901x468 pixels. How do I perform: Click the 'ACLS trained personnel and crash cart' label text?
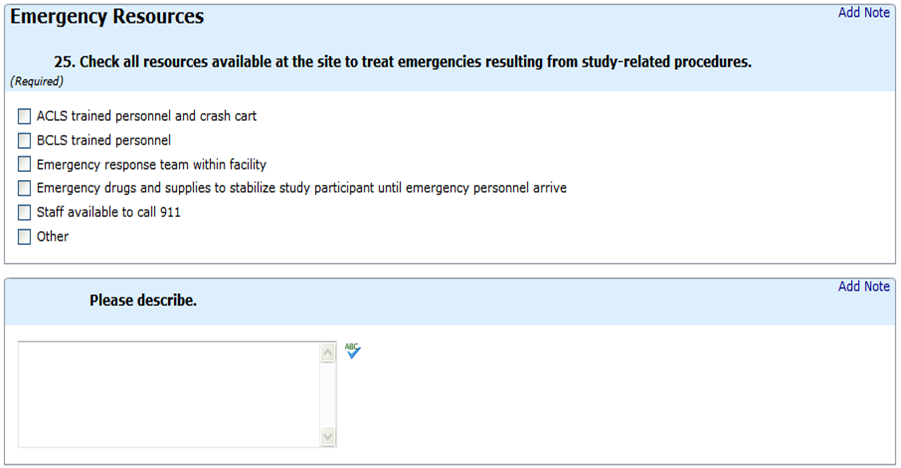coord(147,116)
